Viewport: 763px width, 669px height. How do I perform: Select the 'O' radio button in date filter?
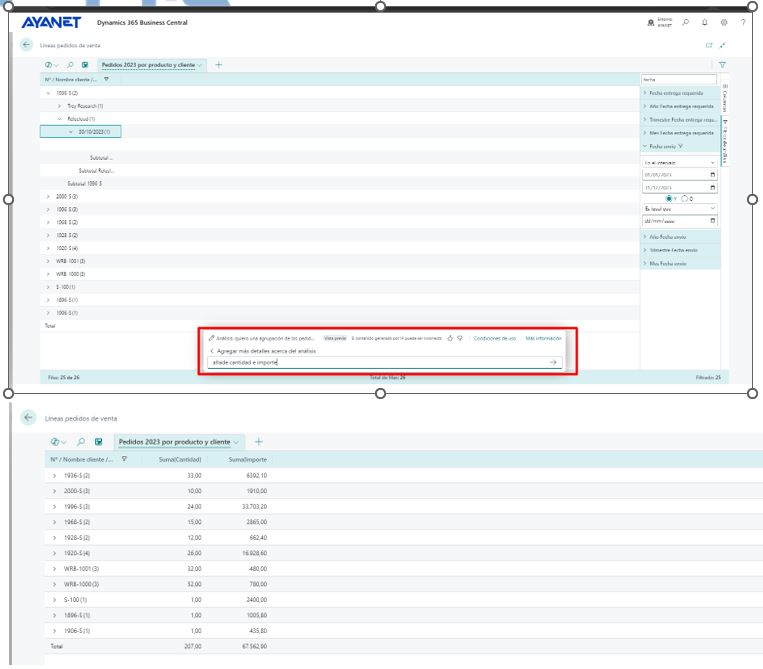coord(685,197)
